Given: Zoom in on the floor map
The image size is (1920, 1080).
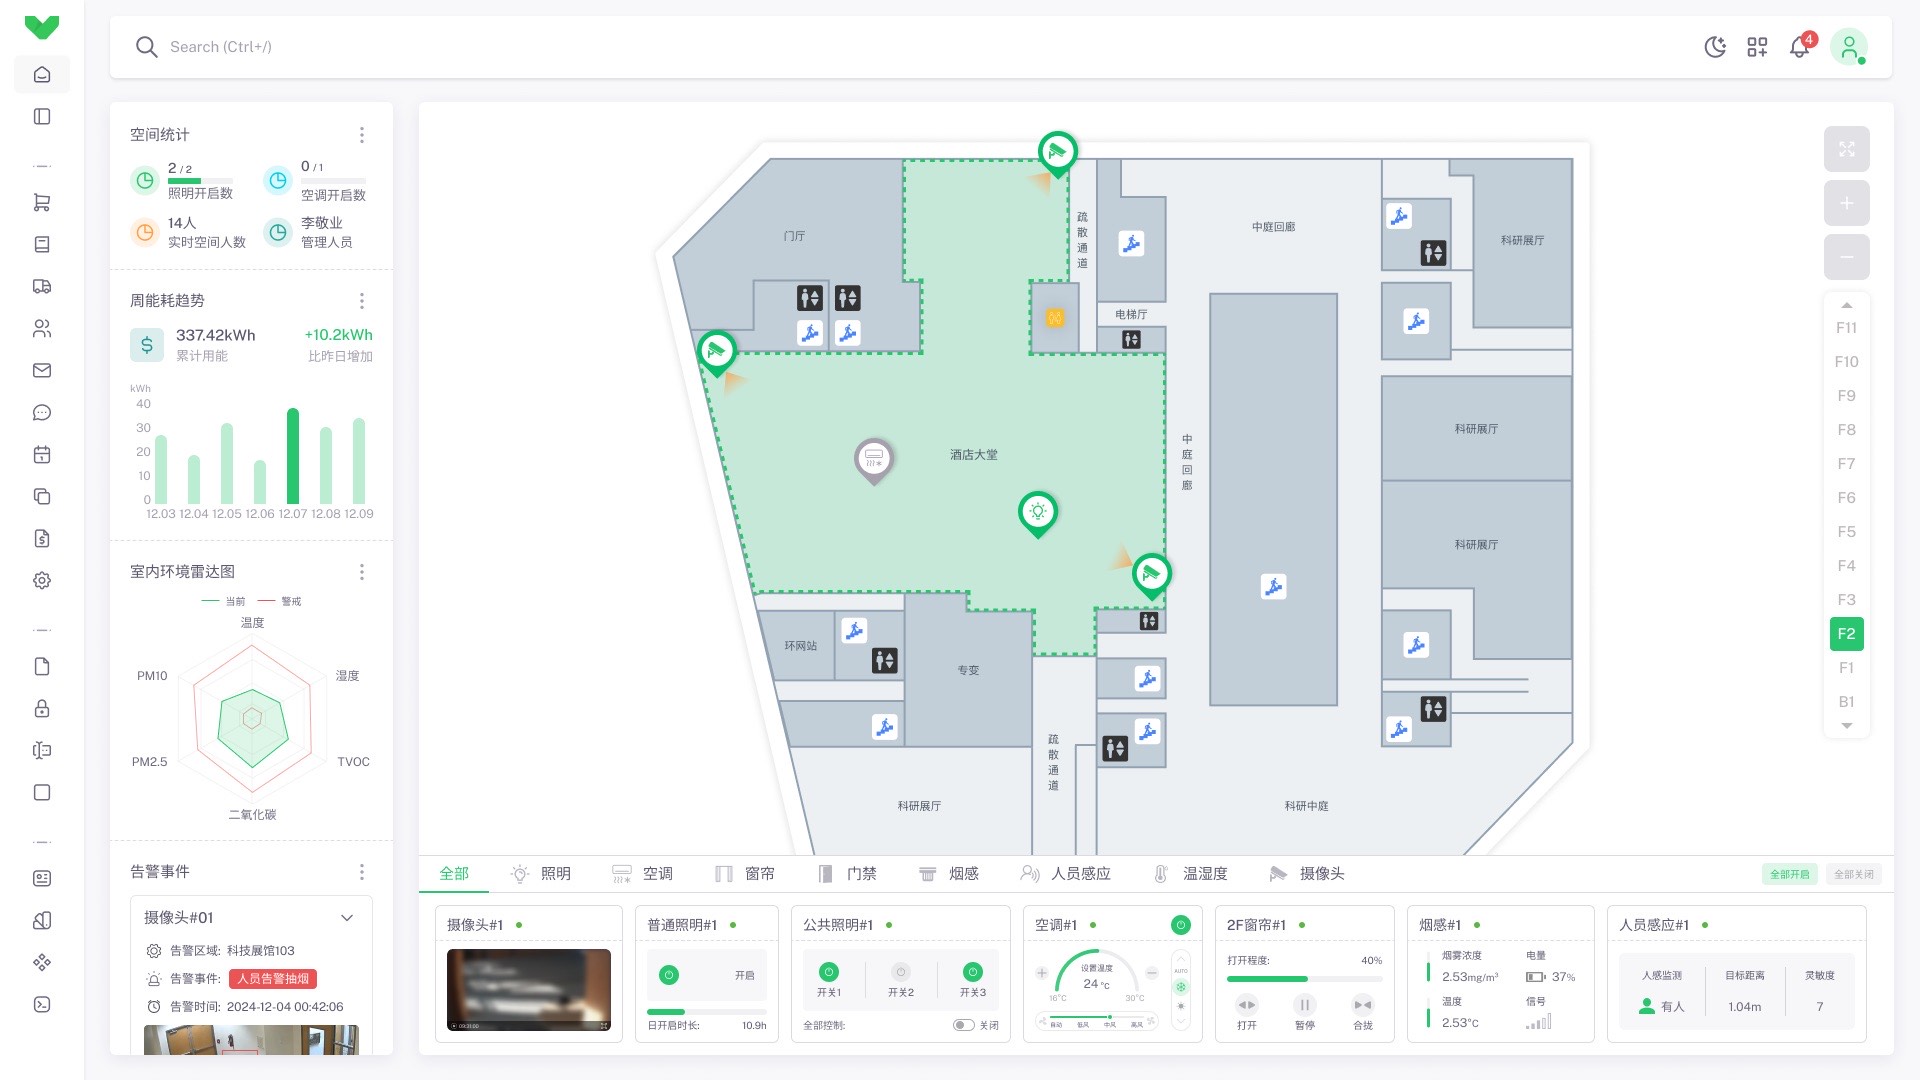Looking at the screenshot, I should [1846, 203].
